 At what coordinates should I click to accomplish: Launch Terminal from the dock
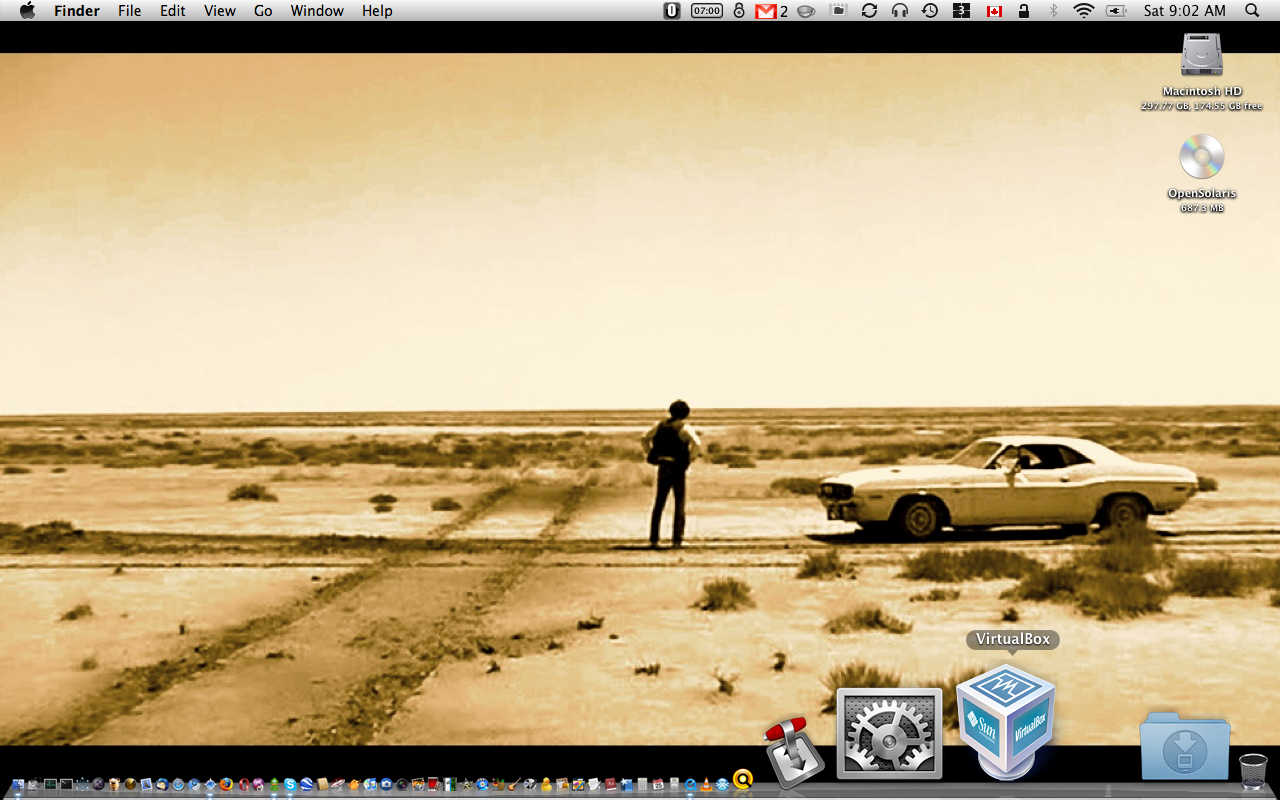66,784
